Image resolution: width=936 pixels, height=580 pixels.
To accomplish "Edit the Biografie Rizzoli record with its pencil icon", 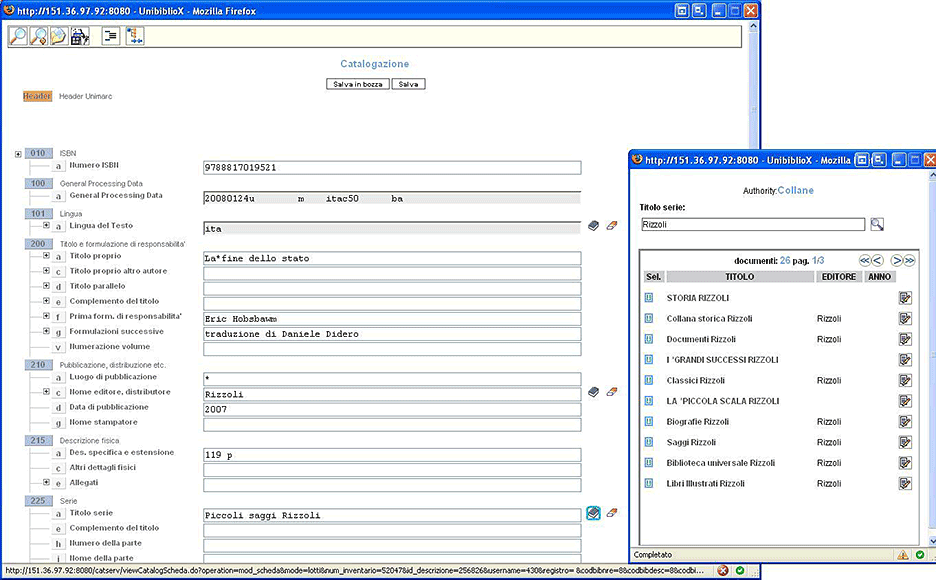I will tap(906, 421).
